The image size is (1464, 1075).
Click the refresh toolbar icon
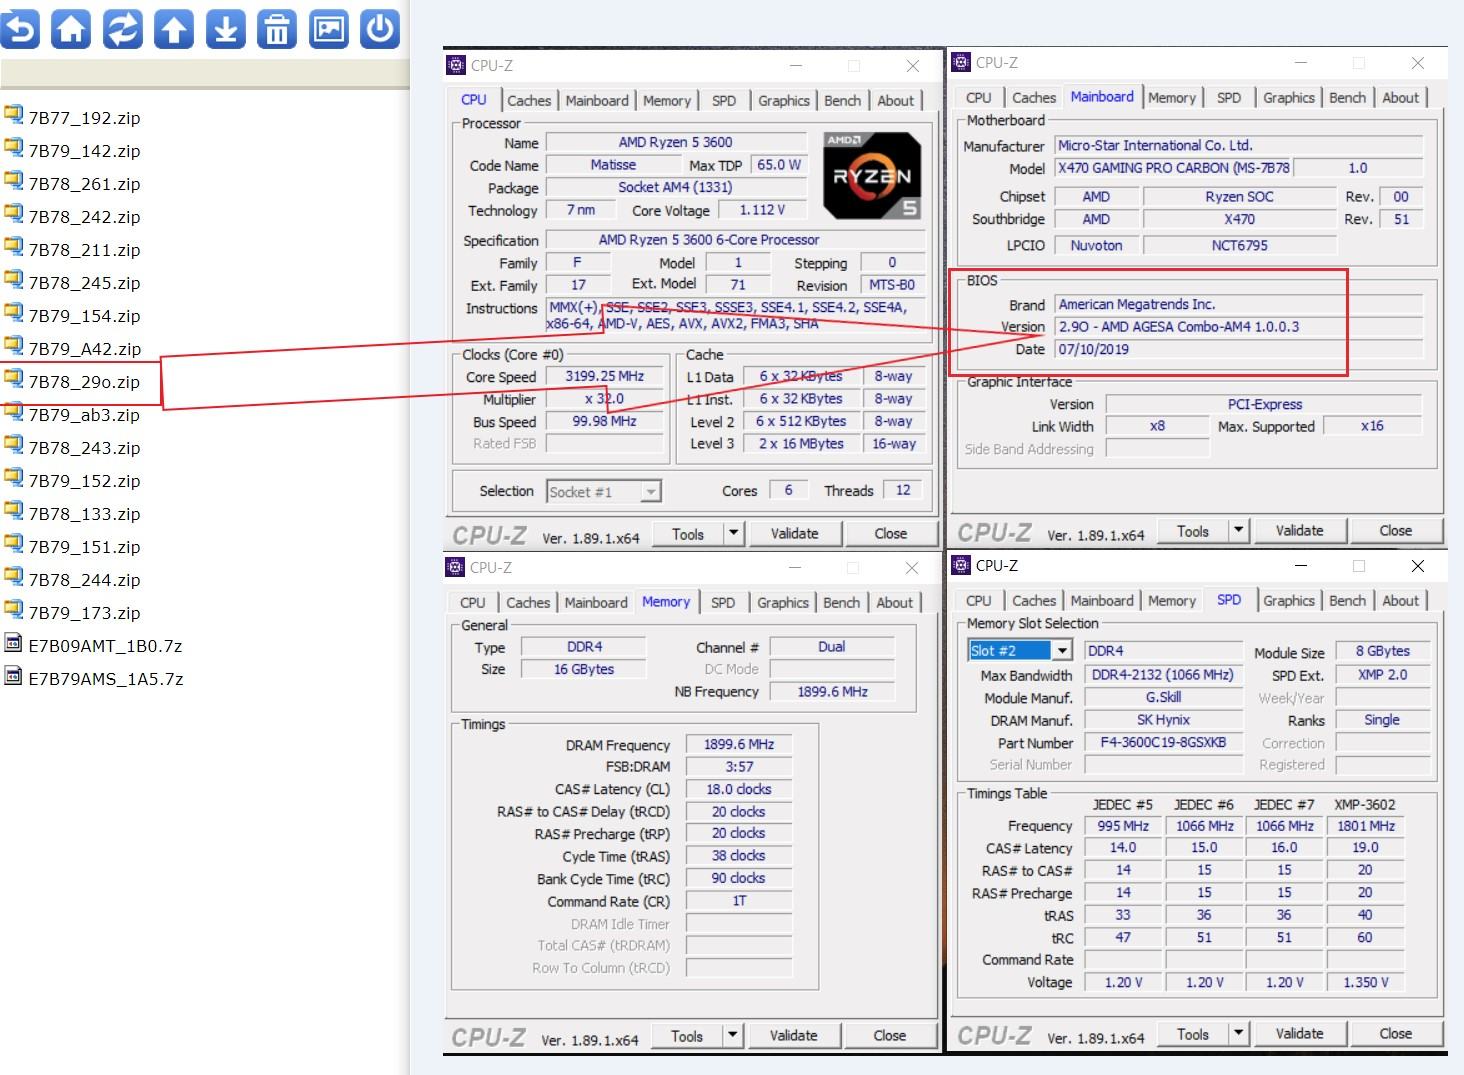click(122, 29)
